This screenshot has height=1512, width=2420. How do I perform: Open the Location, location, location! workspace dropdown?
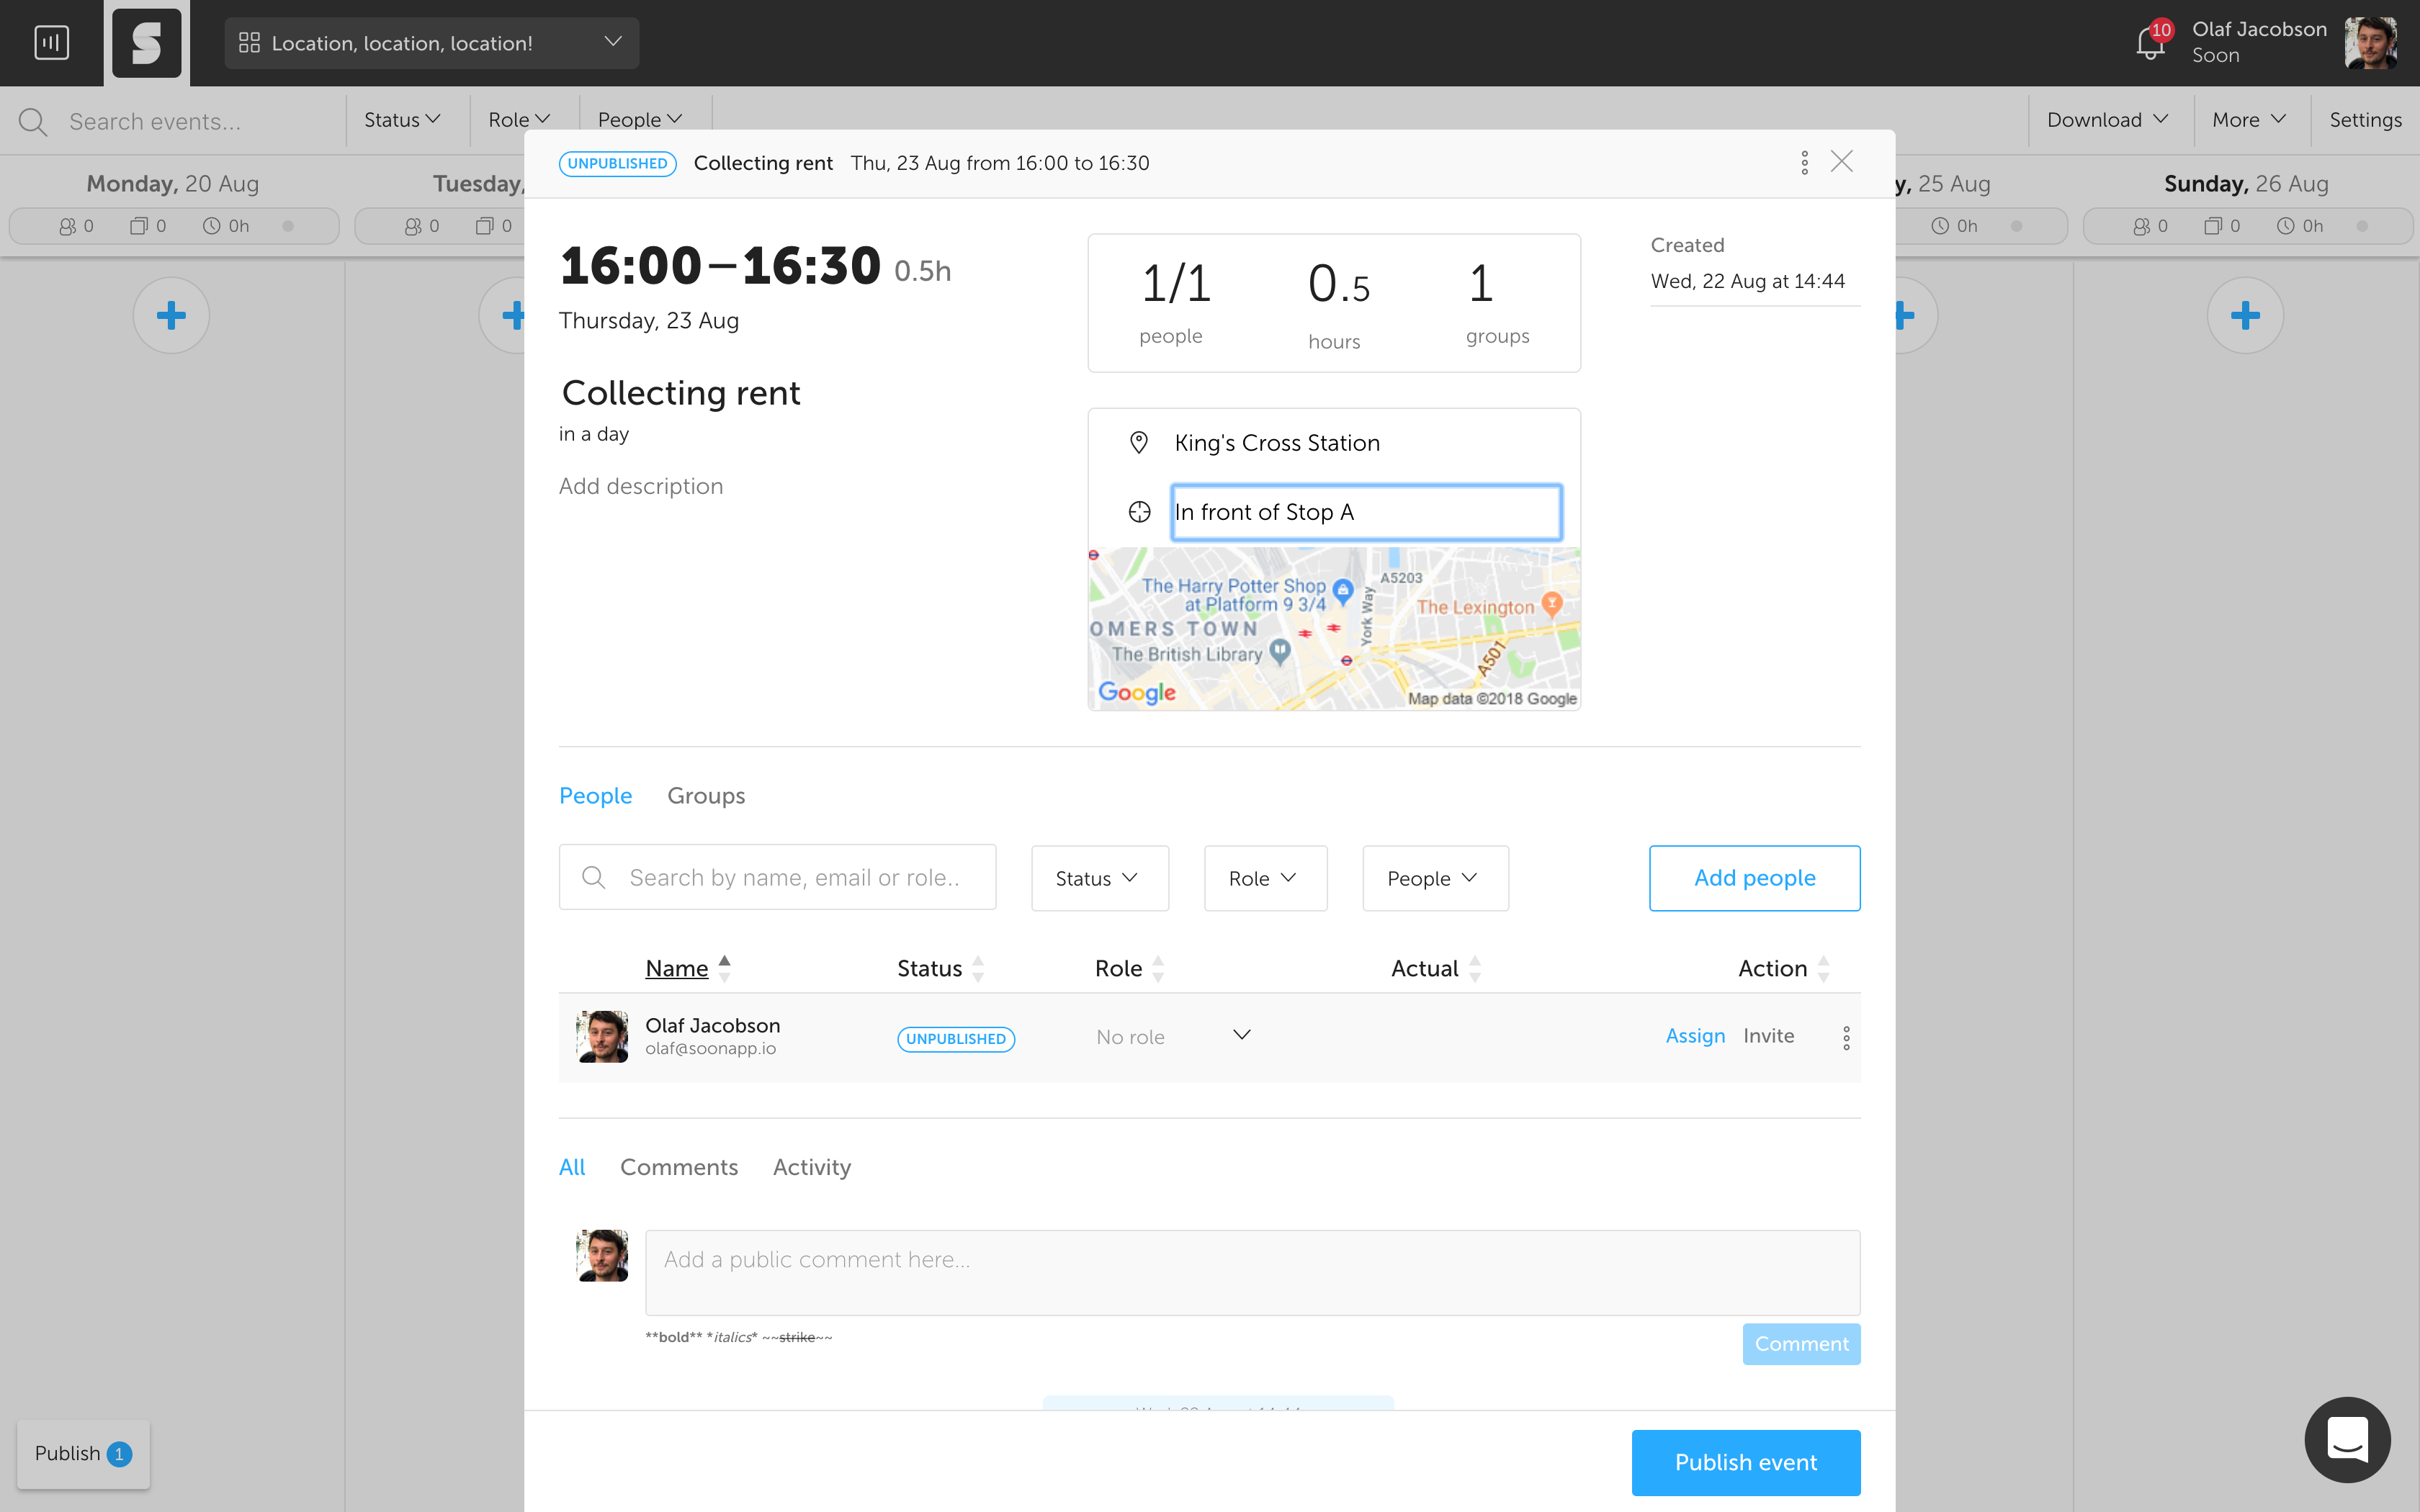click(x=431, y=43)
